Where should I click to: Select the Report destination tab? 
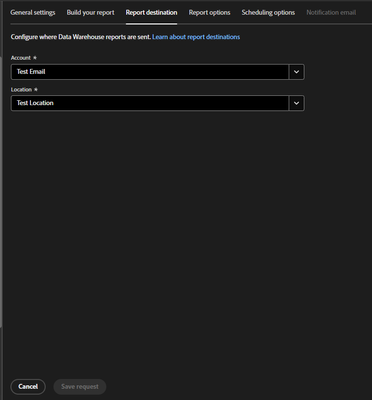151,13
